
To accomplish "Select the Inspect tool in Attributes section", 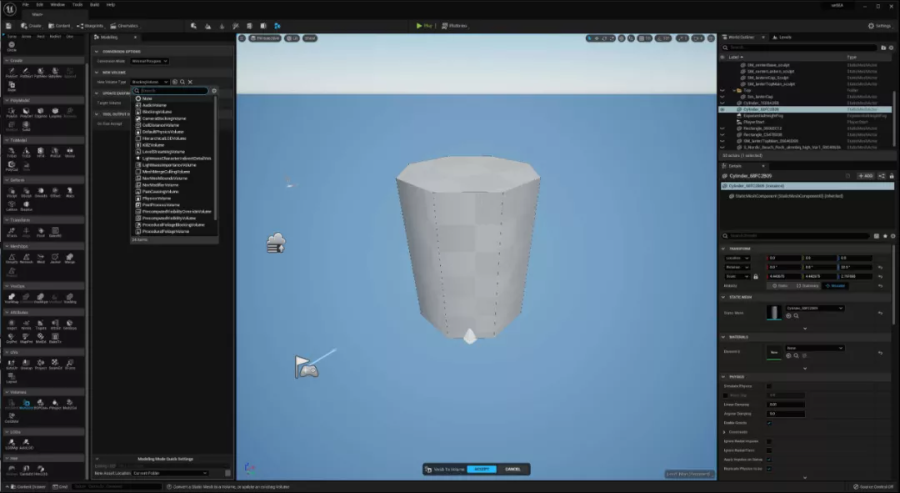I will [x=11, y=325].
